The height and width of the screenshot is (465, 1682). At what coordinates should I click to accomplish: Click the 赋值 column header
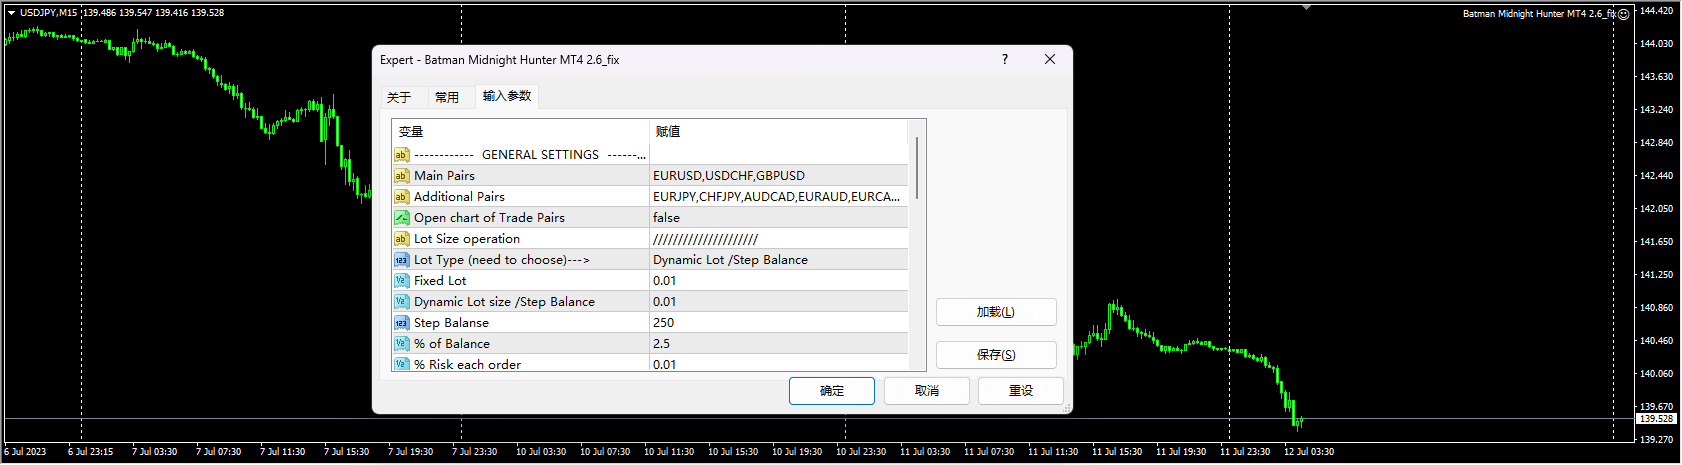coord(779,132)
